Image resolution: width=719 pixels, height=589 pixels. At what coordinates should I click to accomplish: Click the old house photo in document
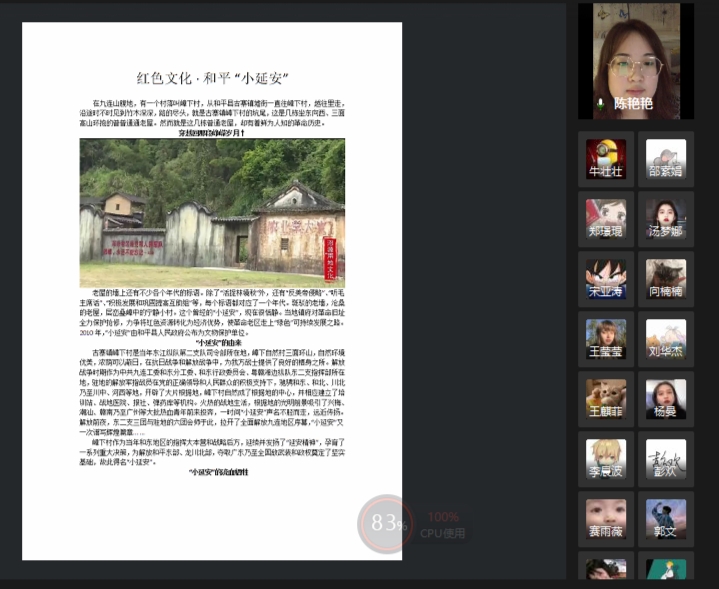pyautogui.click(x=212, y=212)
